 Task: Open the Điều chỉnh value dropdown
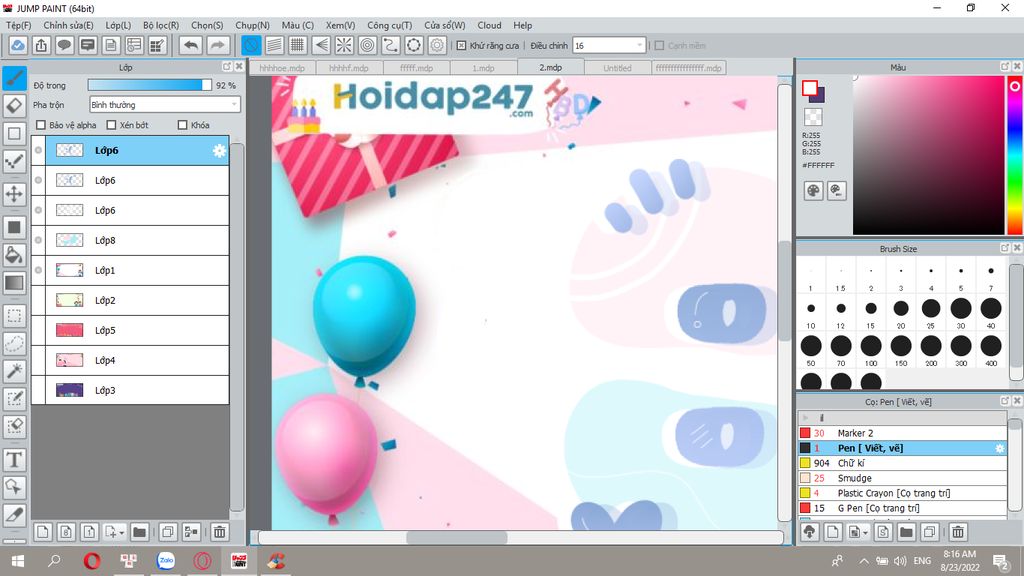(x=609, y=46)
